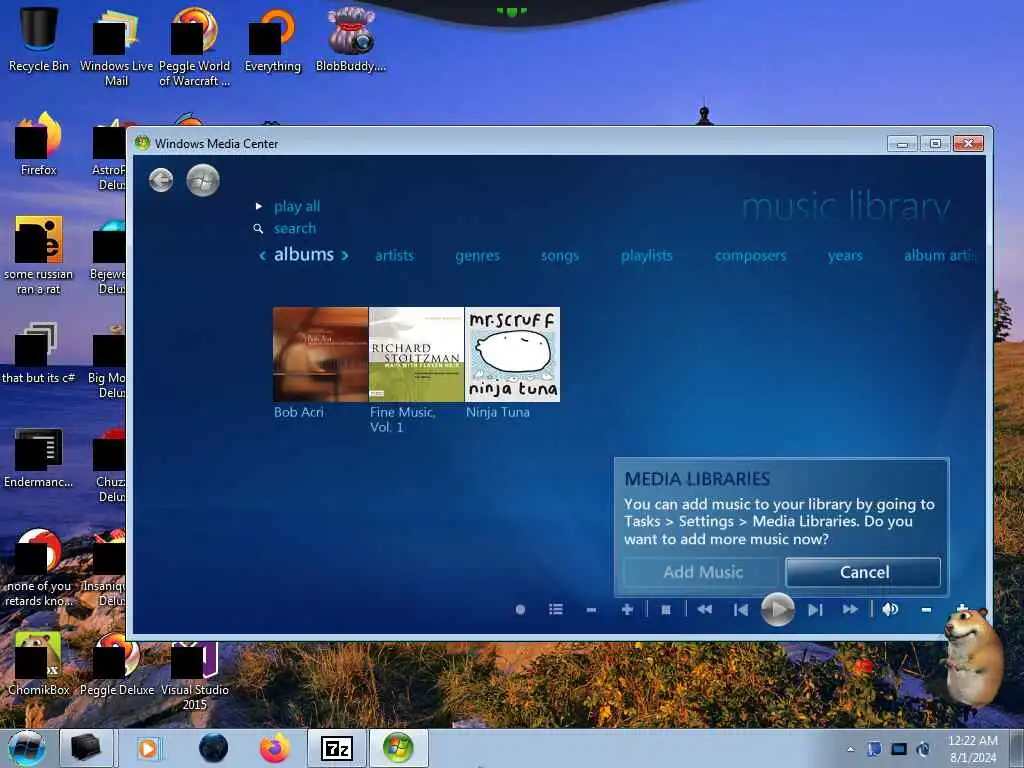The height and width of the screenshot is (768, 1024).
Task: Click the Bob Acri album title
Action: [x=298, y=412]
